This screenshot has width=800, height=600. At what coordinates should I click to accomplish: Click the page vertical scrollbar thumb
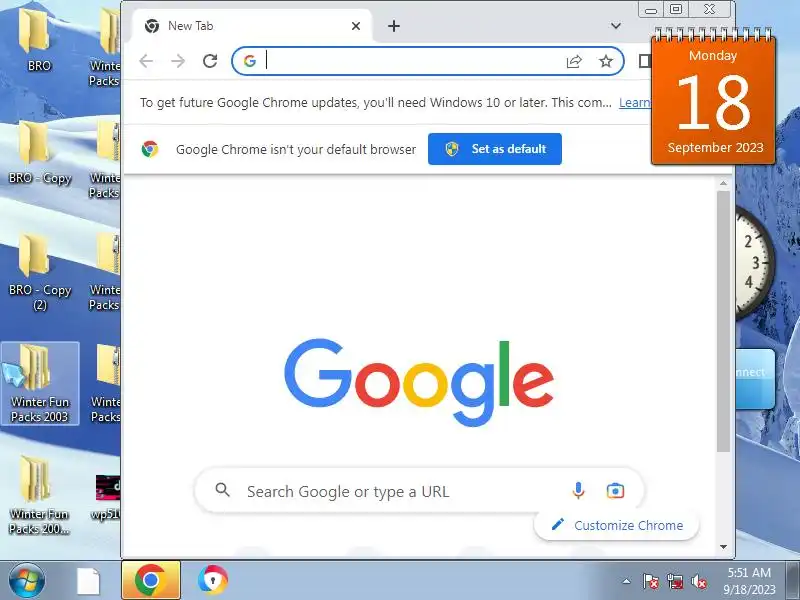723,321
